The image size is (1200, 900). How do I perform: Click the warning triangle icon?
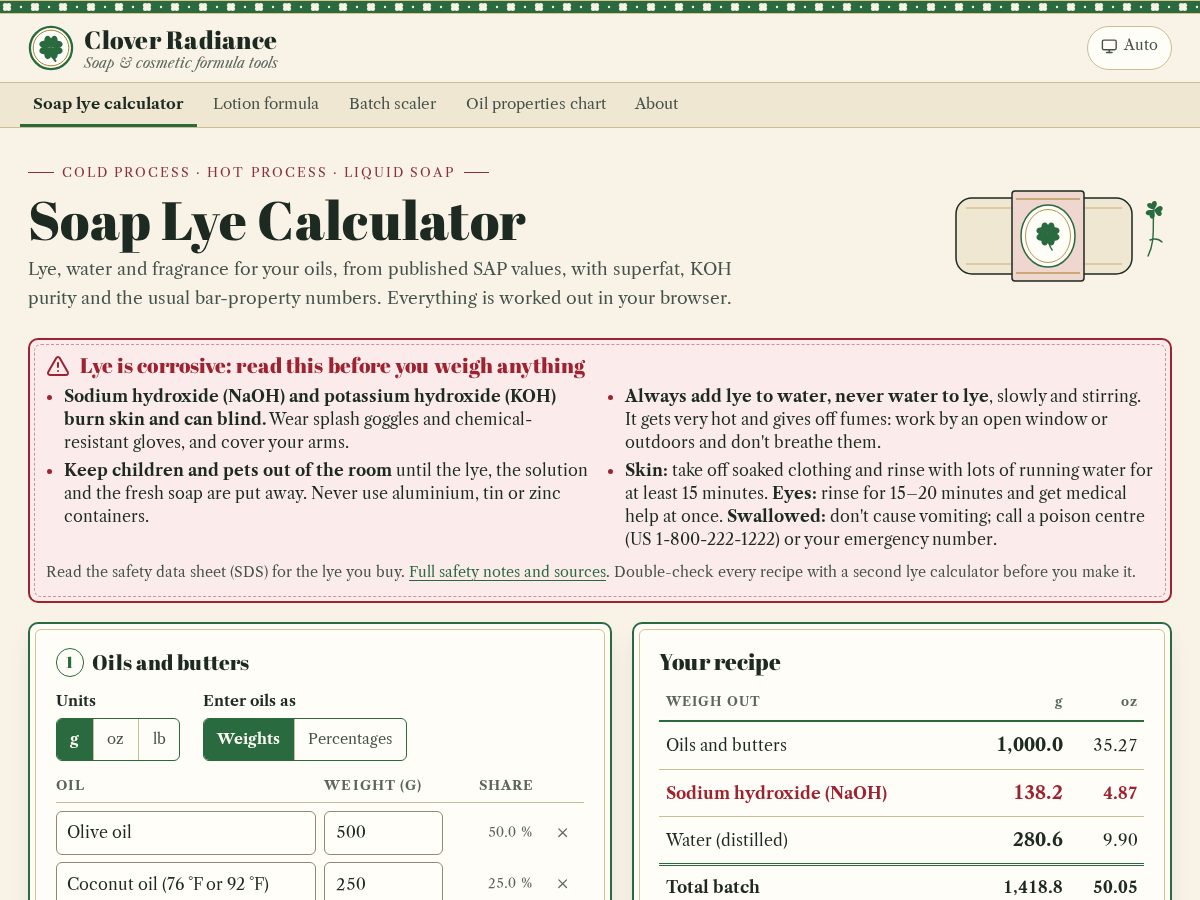pyautogui.click(x=58, y=366)
